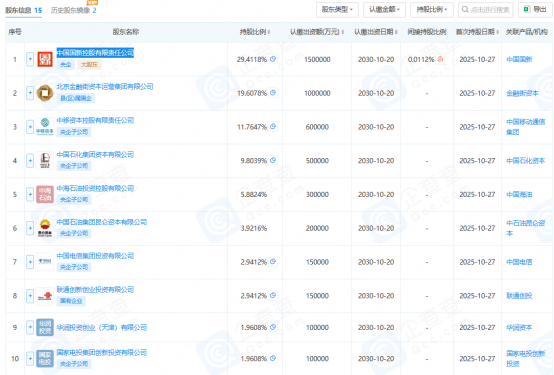Expand row 5 中海石油投资控股 plus button

coord(30,194)
